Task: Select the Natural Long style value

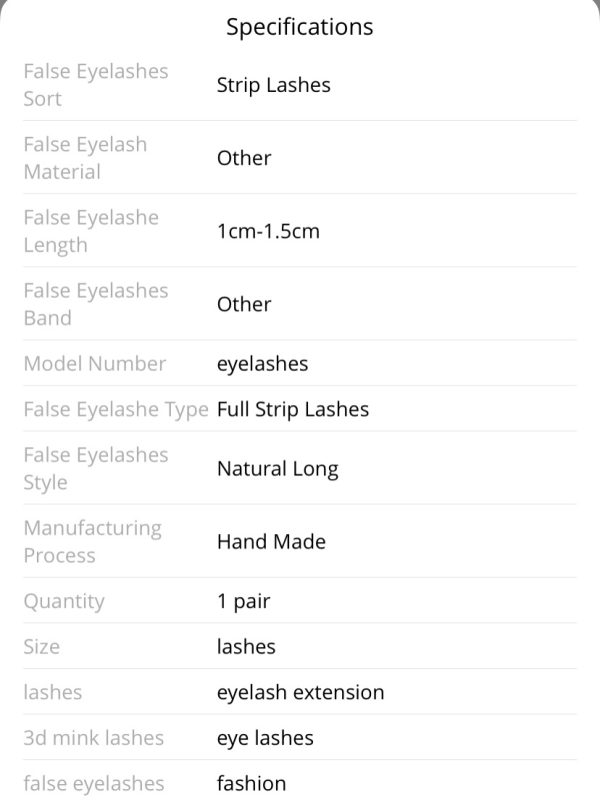Action: pos(278,469)
